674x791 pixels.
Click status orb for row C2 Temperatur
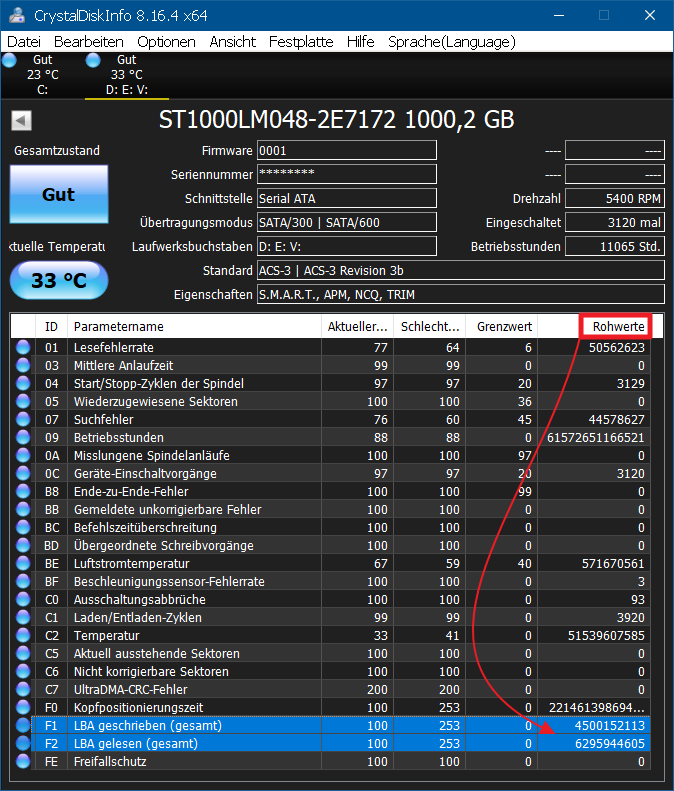[23, 635]
